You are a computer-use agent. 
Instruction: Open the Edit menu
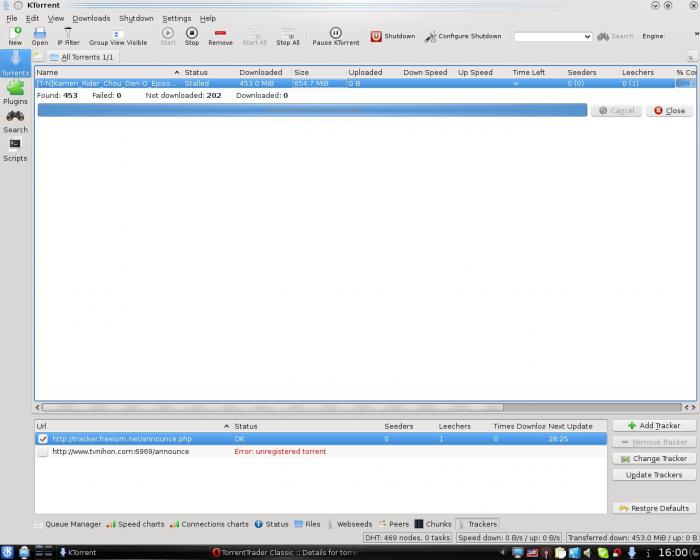tap(32, 18)
